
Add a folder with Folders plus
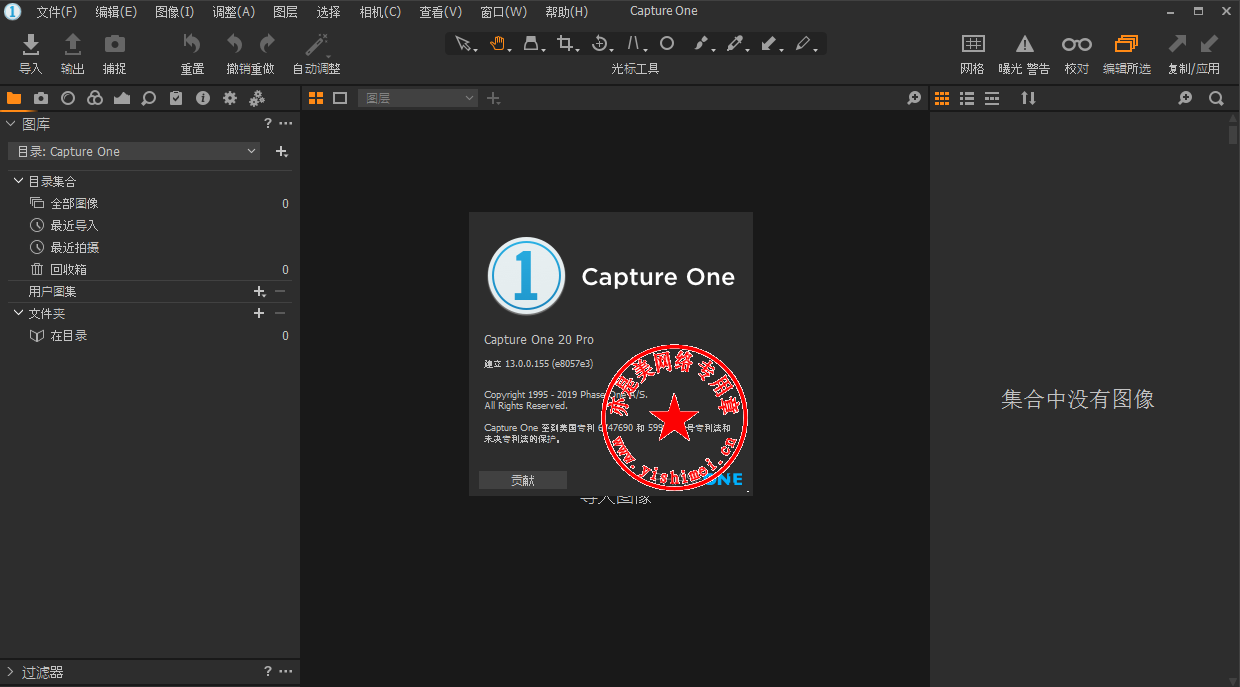259,313
